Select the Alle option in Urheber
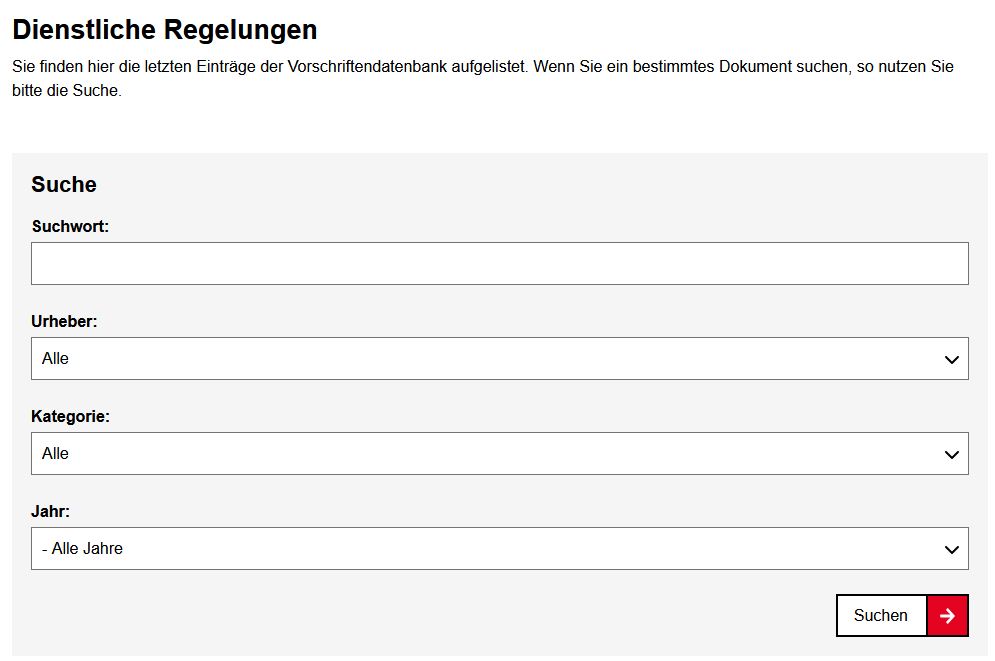This screenshot has height=661, width=995. click(55, 358)
